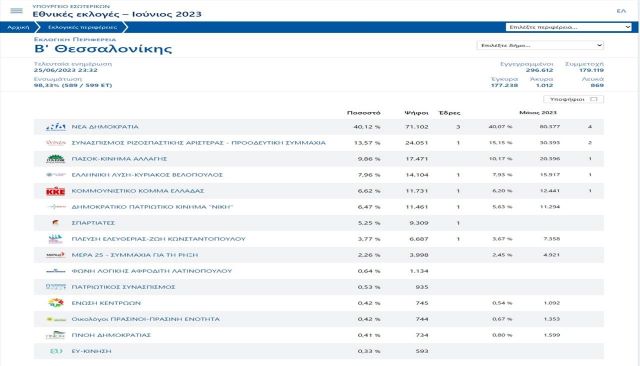Go to Αρχική breadcrumb

(x=18, y=27)
